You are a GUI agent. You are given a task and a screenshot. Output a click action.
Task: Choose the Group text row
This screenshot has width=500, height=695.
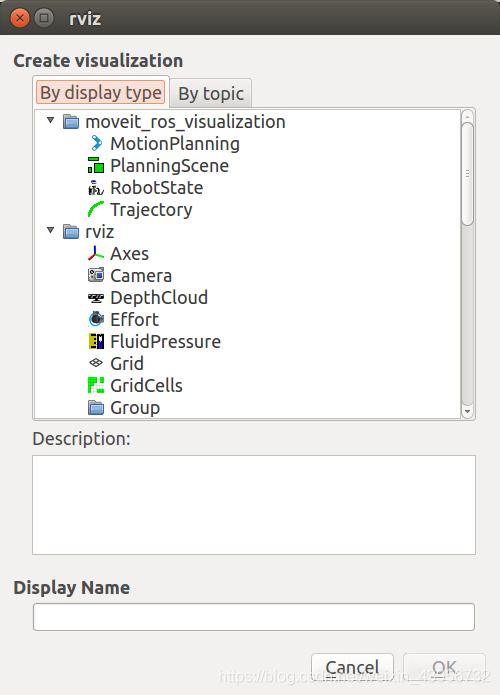(135, 408)
